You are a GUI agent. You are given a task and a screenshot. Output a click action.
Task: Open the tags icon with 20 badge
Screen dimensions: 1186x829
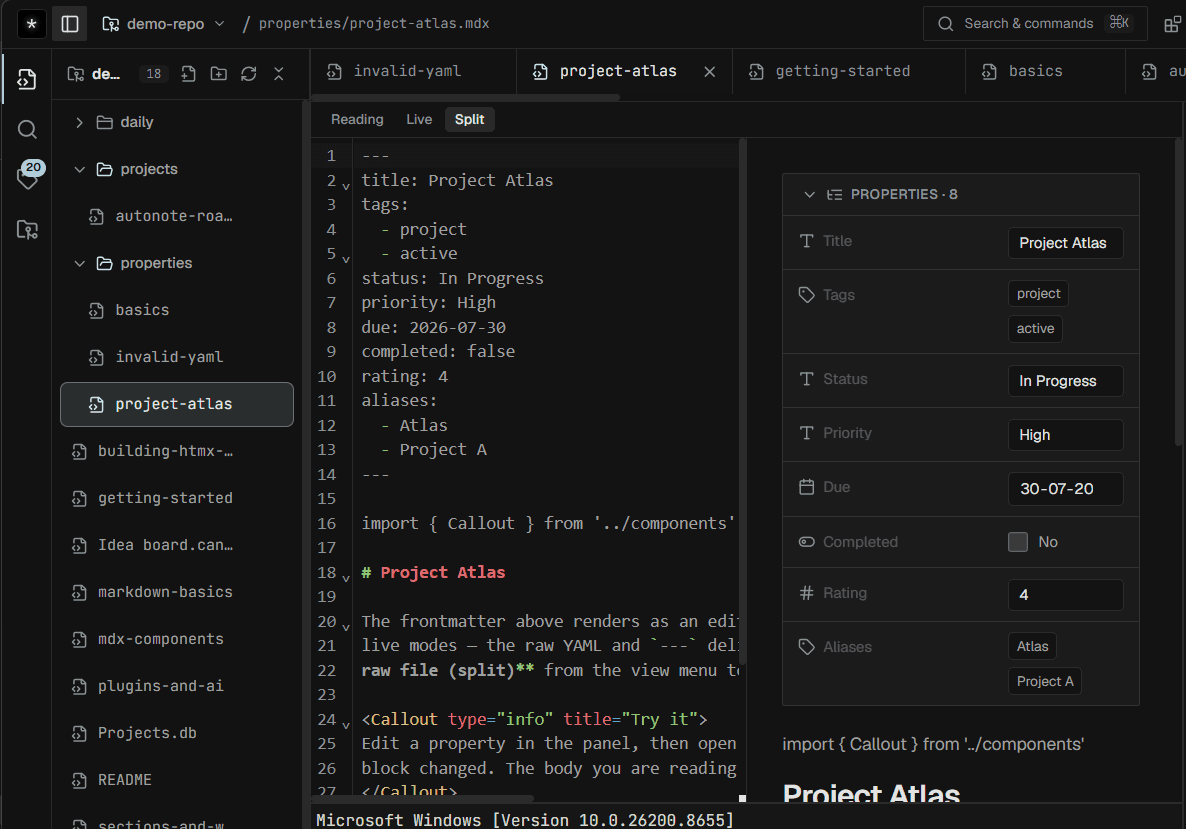pos(29,175)
